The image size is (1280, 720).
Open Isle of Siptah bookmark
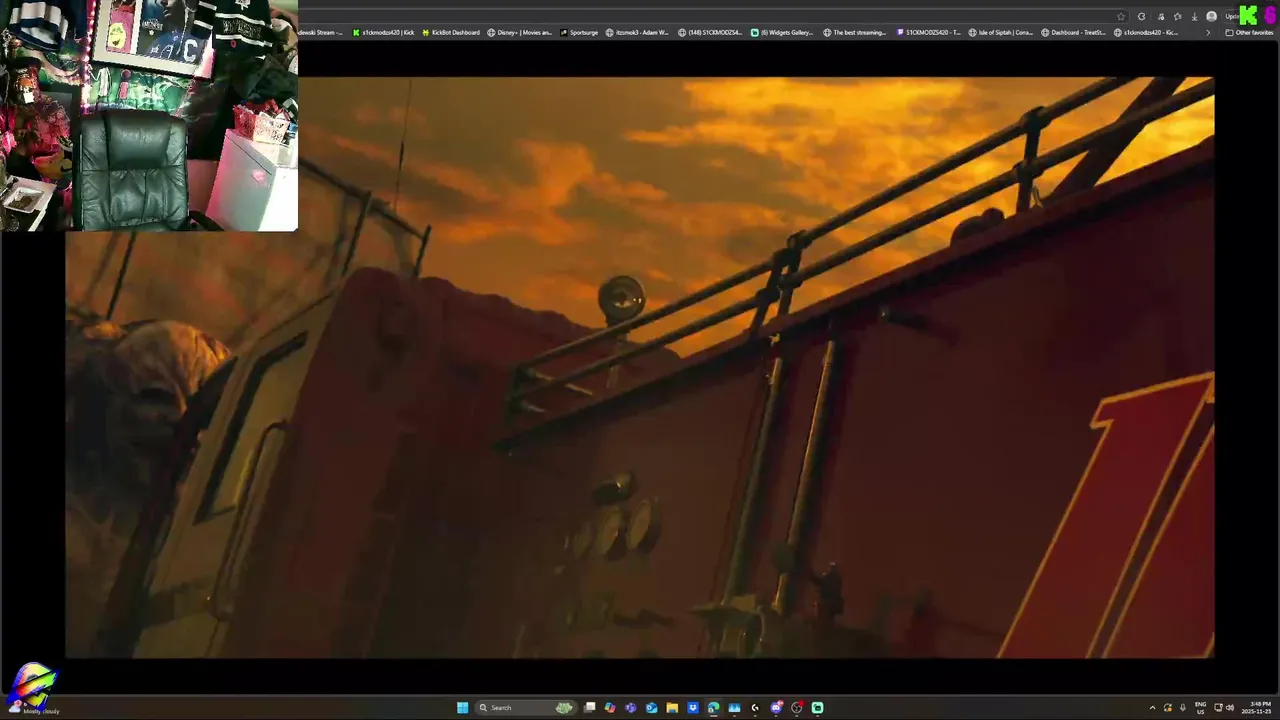(x=1001, y=32)
